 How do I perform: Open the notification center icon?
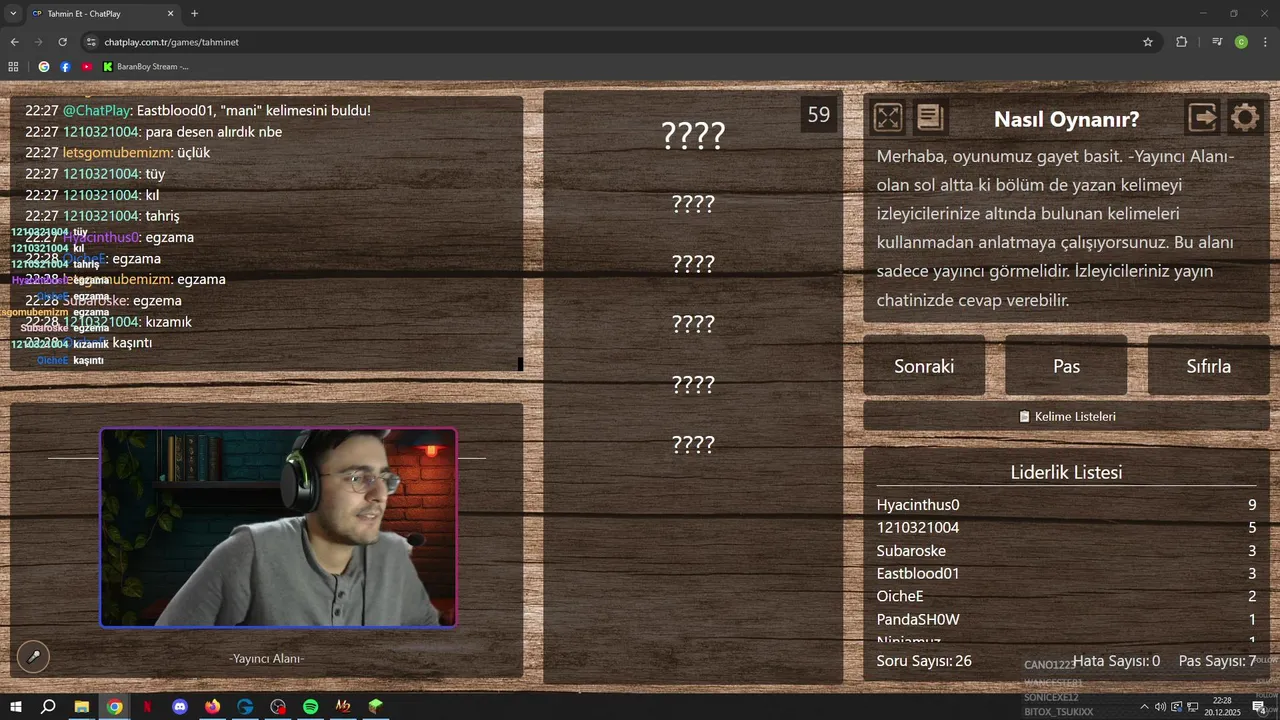(x=1259, y=707)
